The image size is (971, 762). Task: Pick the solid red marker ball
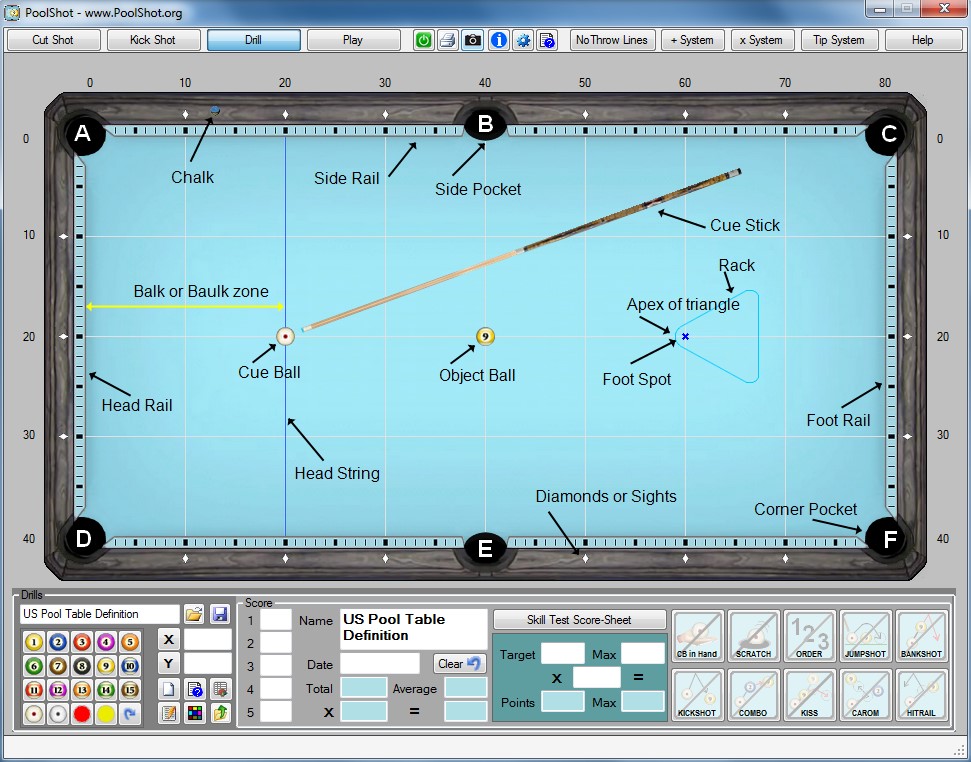coord(82,714)
